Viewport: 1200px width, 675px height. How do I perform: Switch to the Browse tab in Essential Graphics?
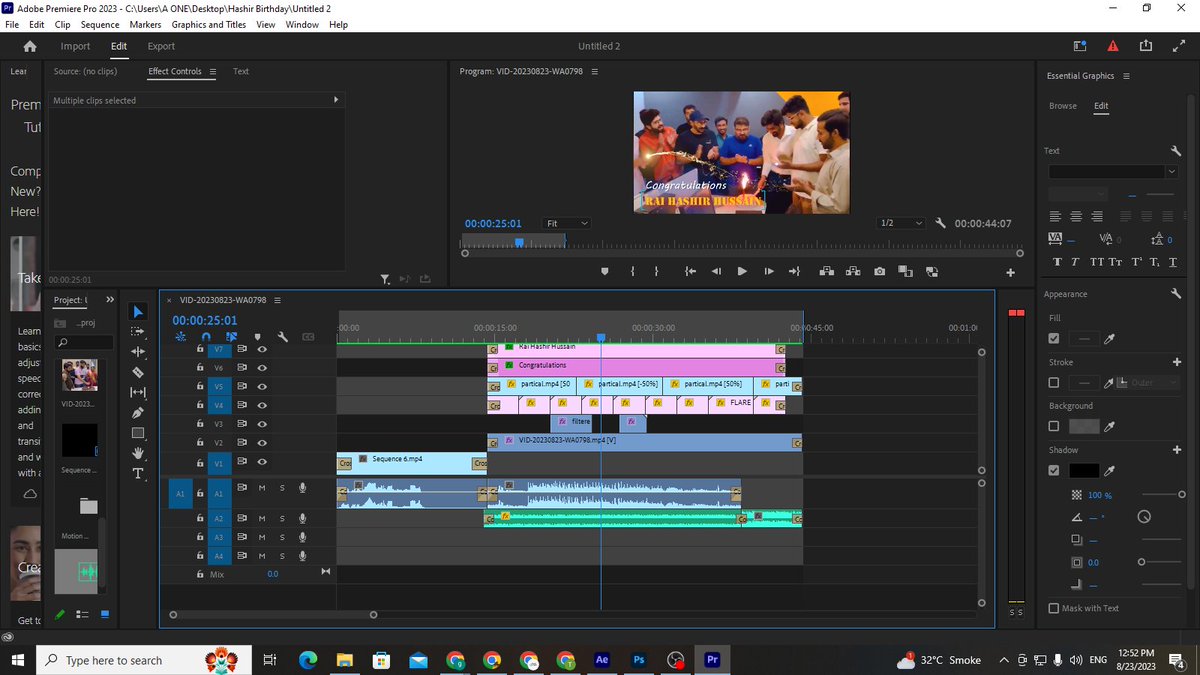1063,106
